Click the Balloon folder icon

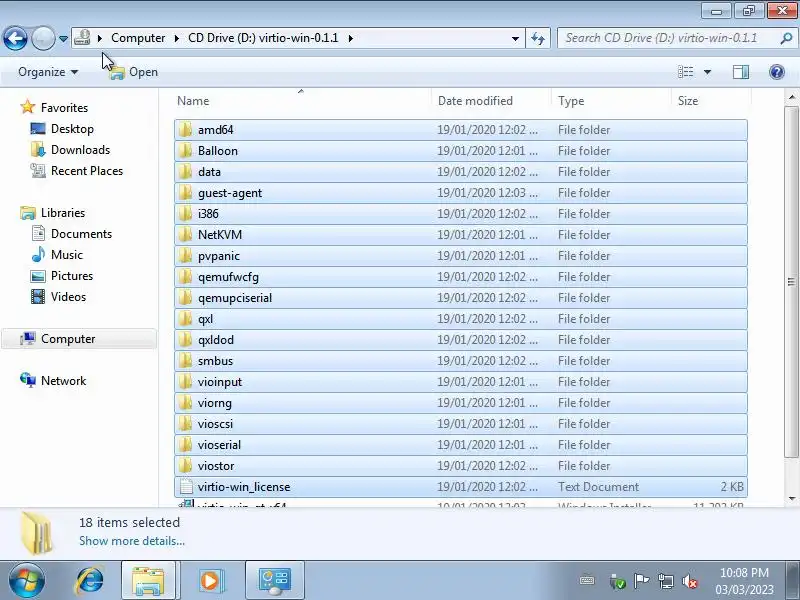(x=186, y=151)
